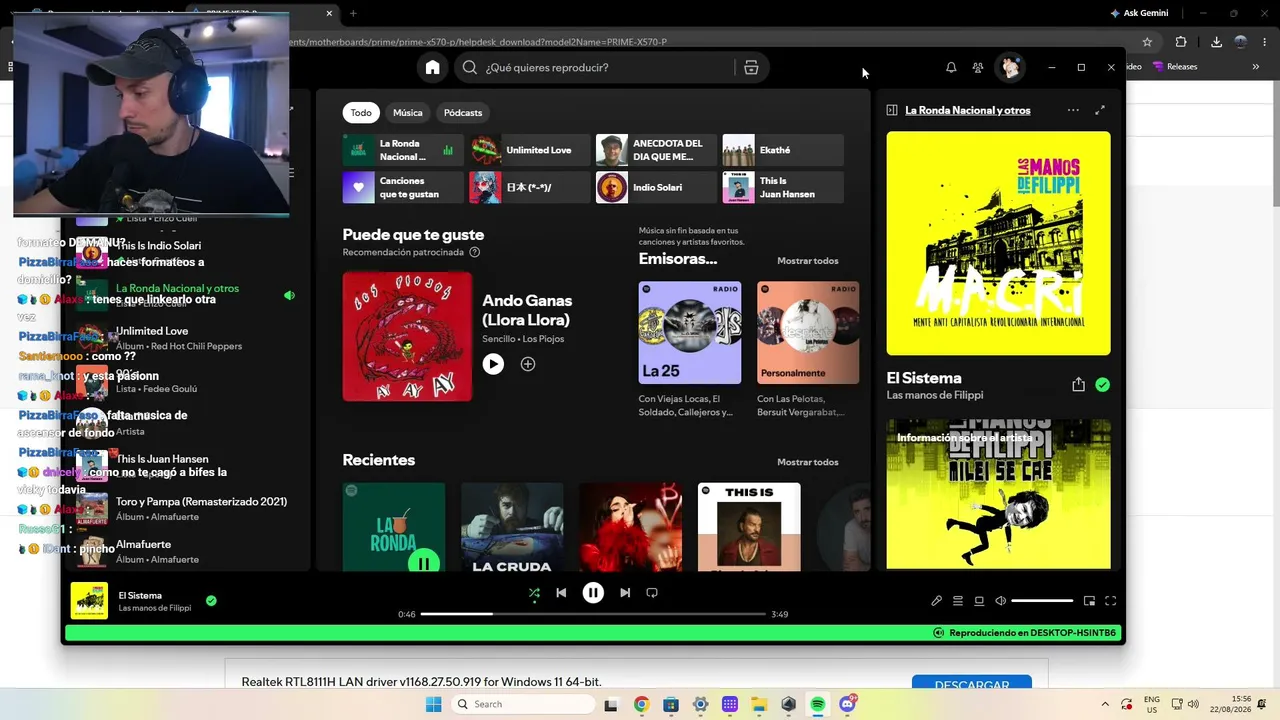Open Spotify notifications via the bell icon
This screenshot has height=720, width=1280.
pyautogui.click(x=951, y=67)
